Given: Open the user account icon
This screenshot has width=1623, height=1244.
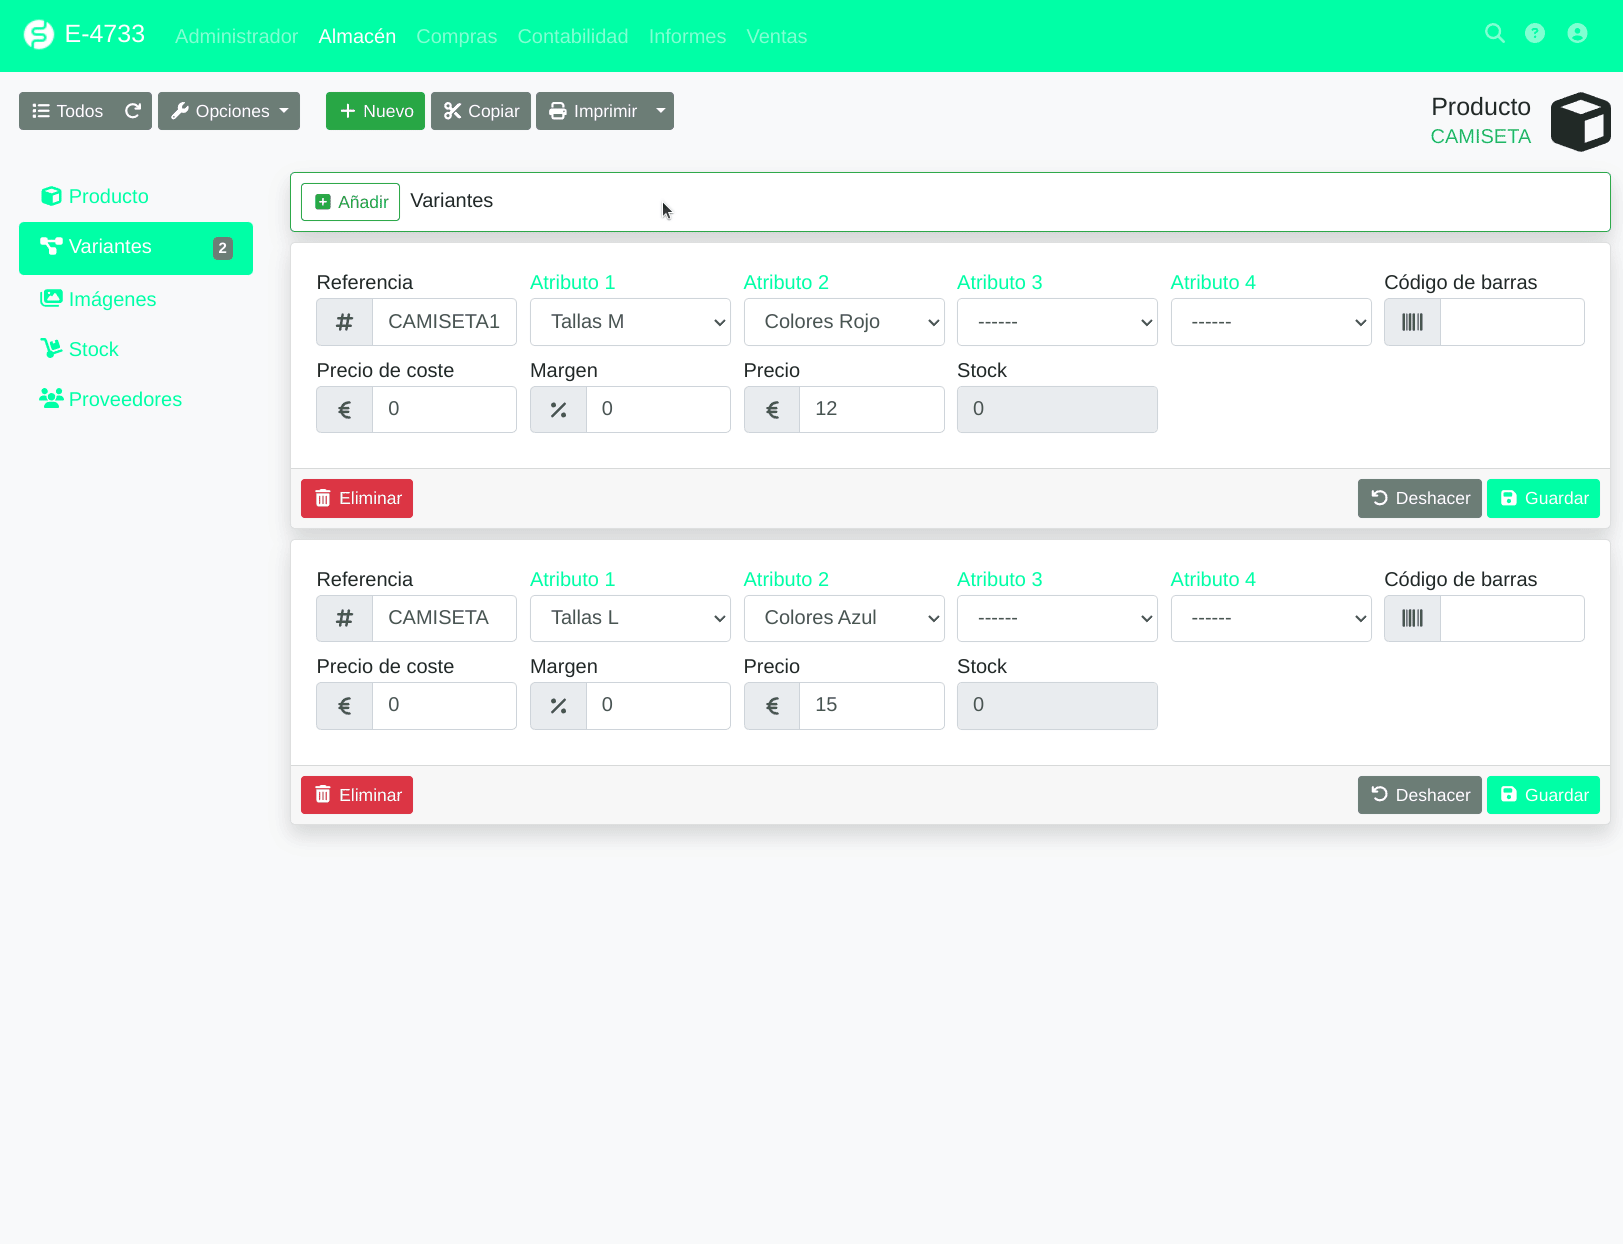Looking at the screenshot, I should (x=1577, y=33).
